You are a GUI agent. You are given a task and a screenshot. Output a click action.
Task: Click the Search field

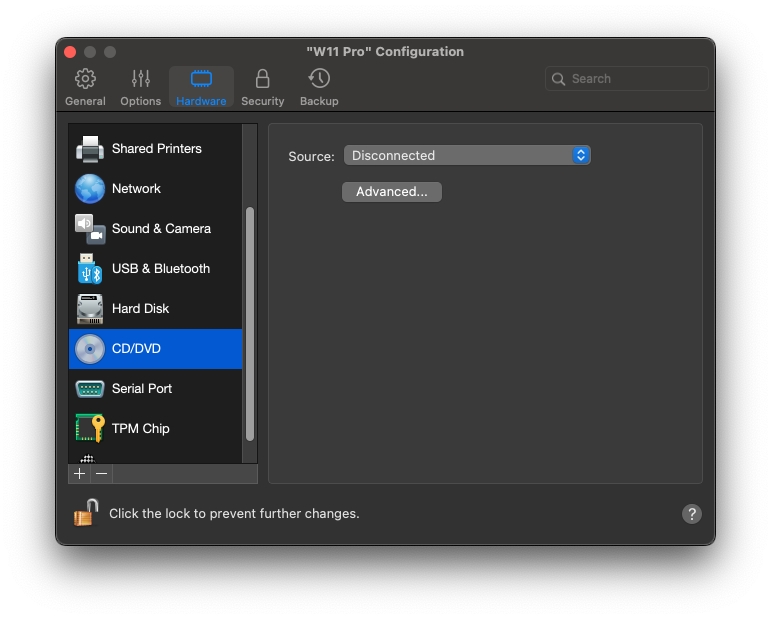click(x=627, y=79)
